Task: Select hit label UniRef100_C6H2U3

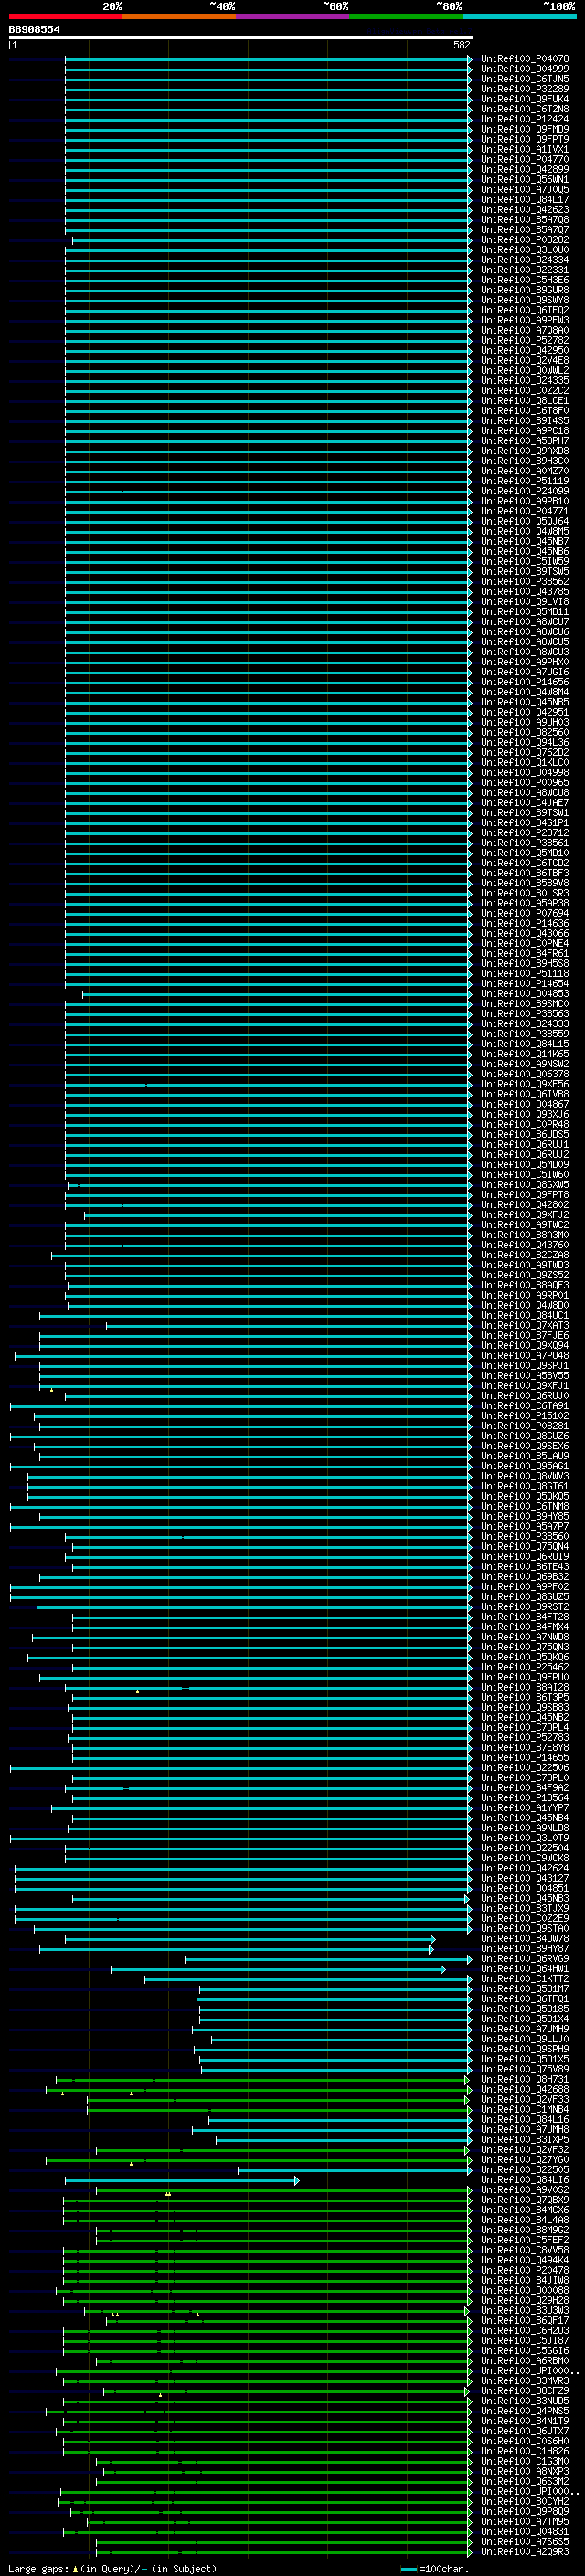Action: [525, 2330]
